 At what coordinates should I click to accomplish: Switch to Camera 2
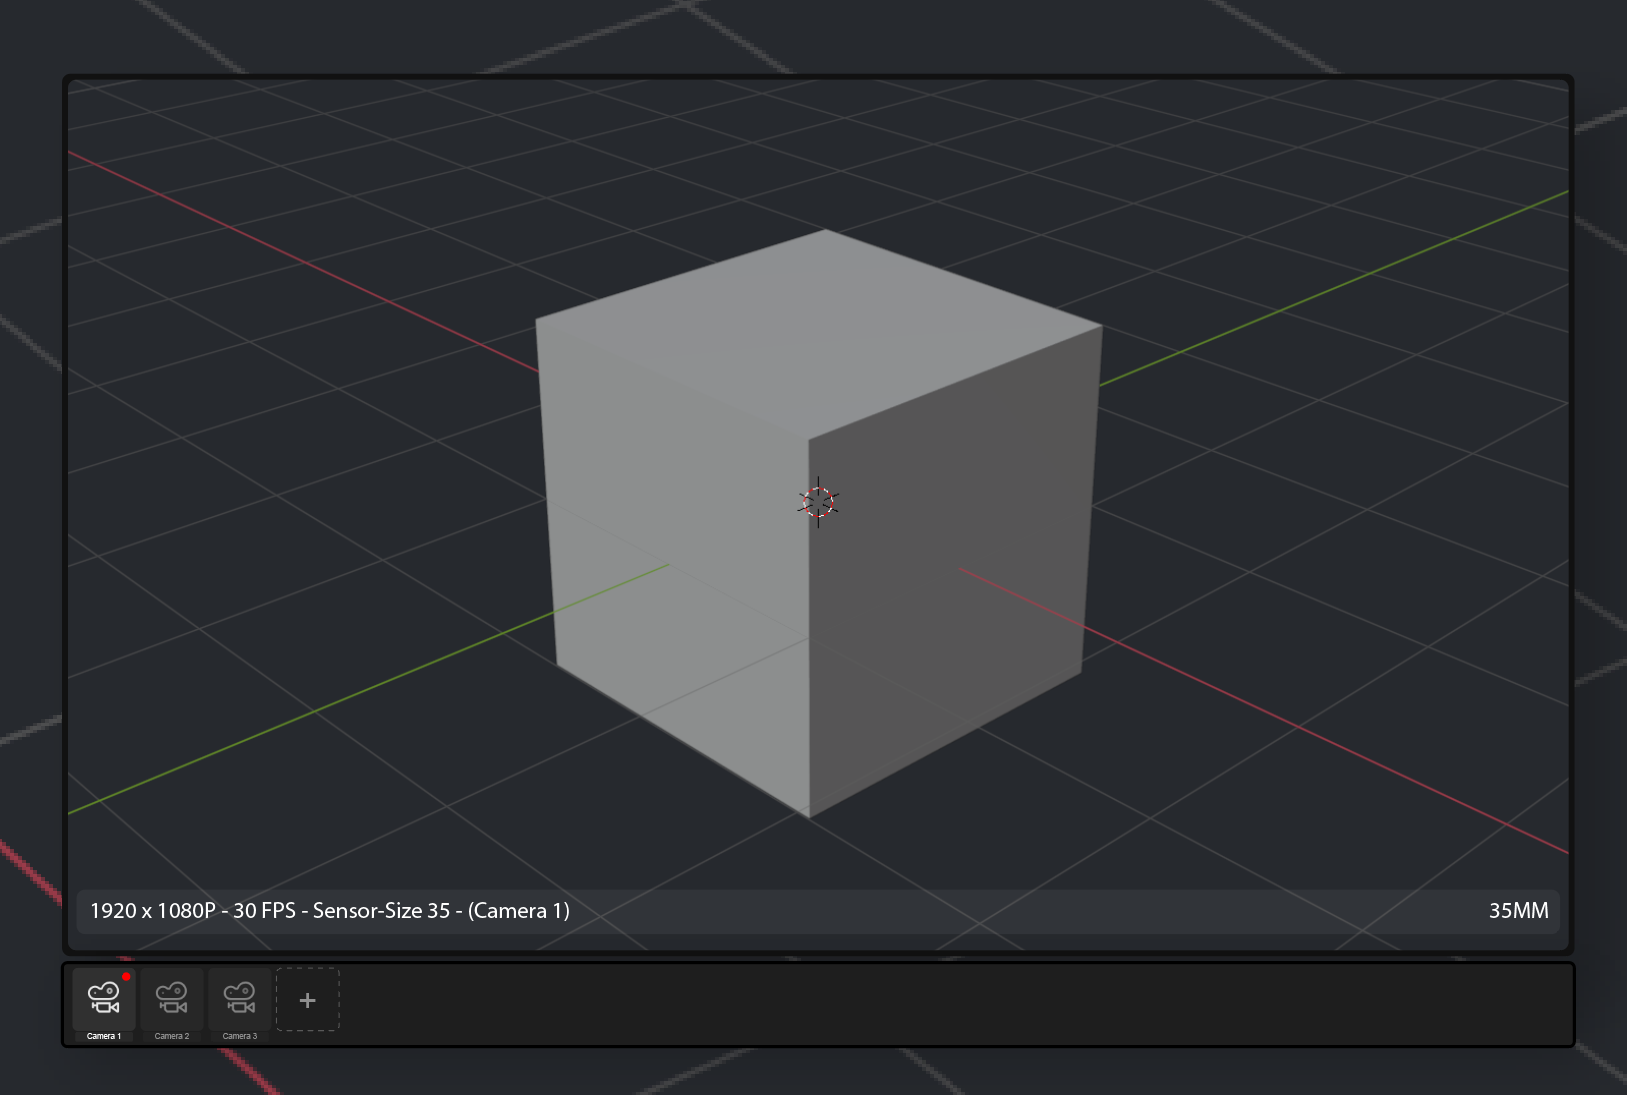tap(172, 998)
